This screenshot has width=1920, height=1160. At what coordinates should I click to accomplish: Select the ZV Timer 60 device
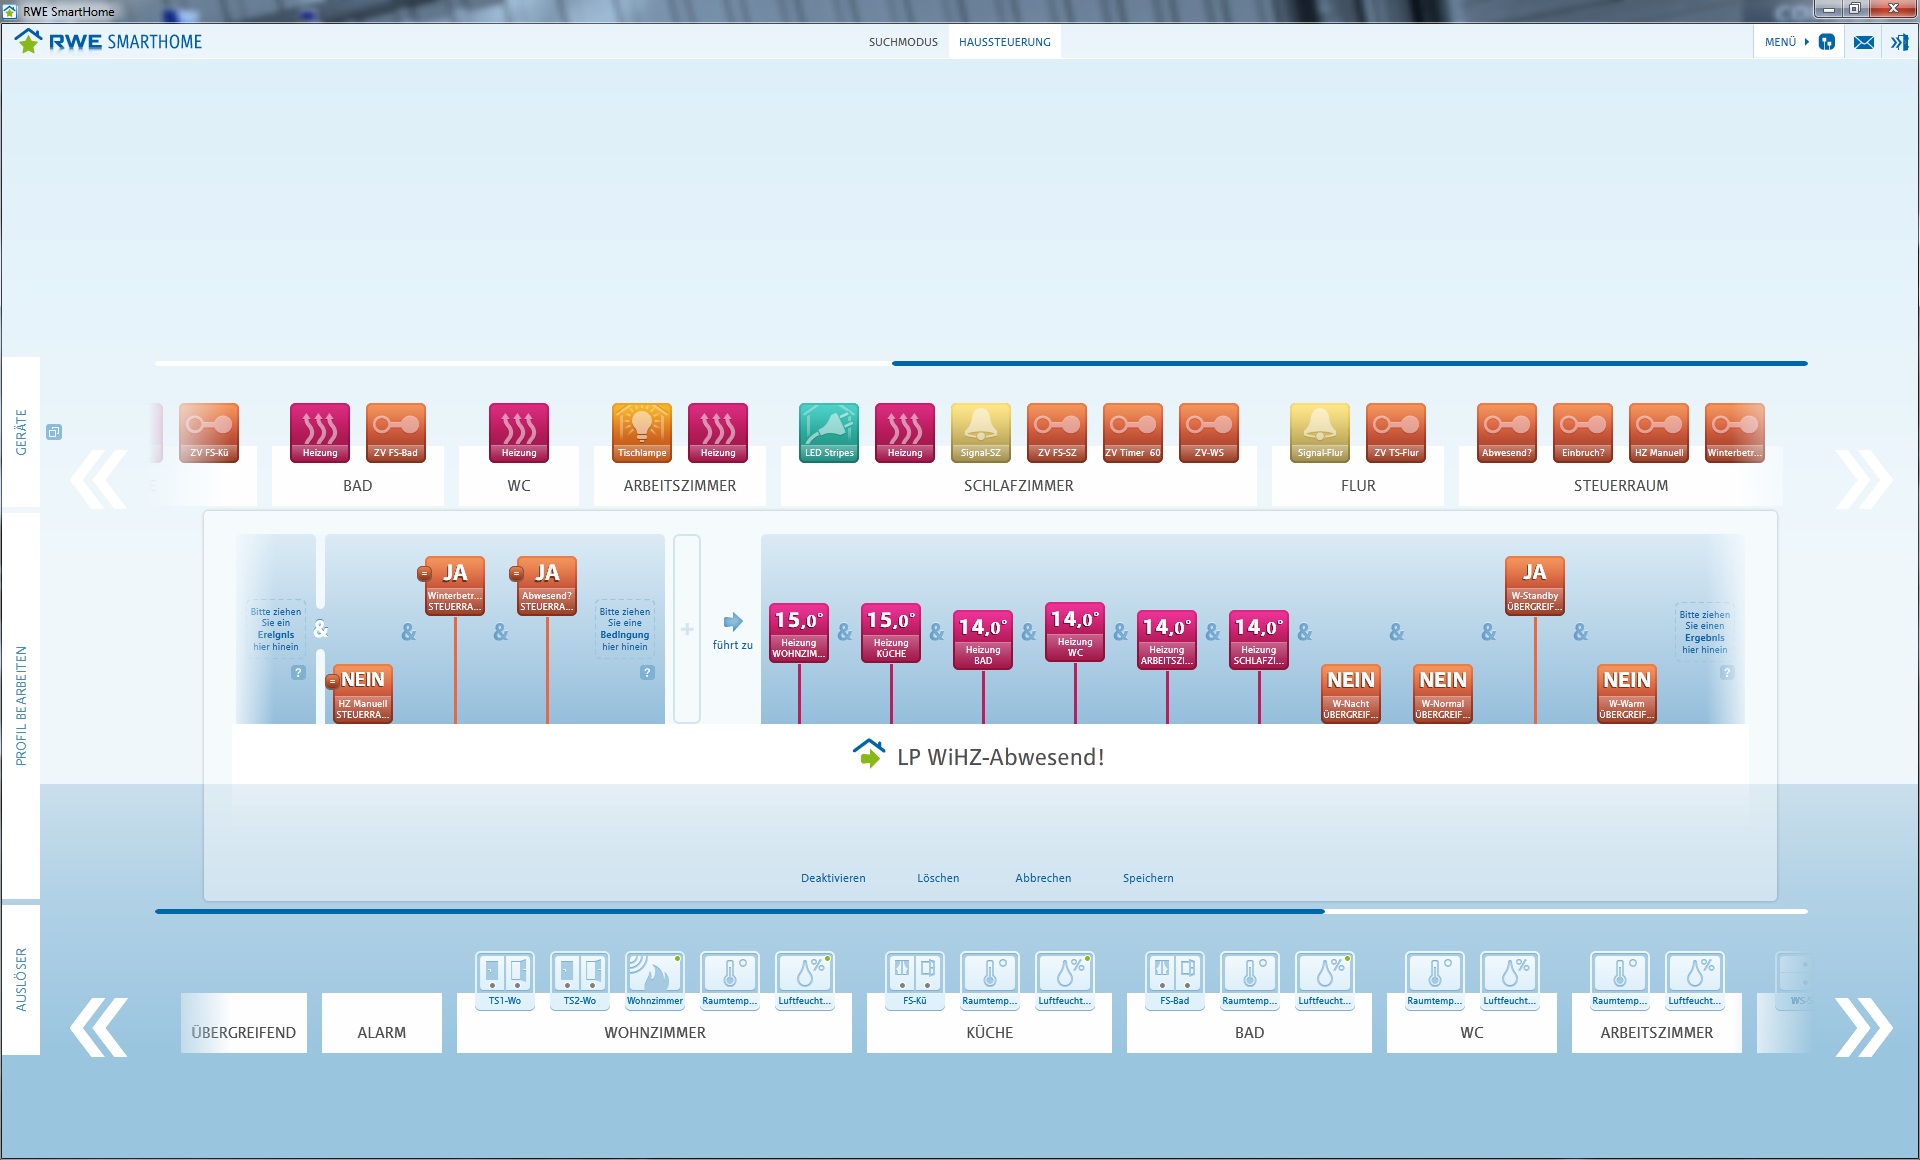1133,432
